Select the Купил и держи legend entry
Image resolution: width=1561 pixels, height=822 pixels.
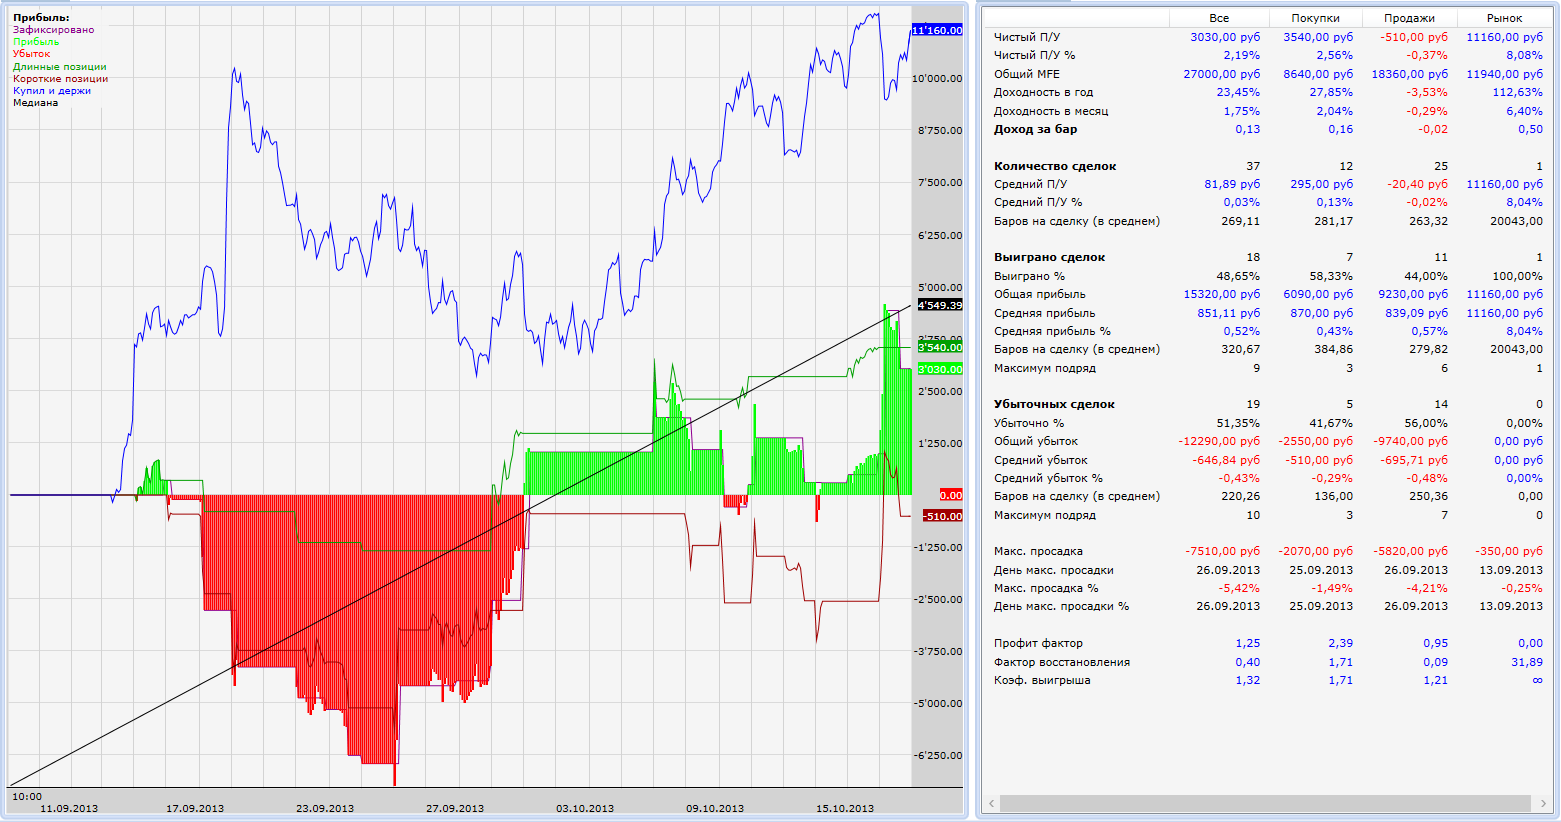point(52,91)
